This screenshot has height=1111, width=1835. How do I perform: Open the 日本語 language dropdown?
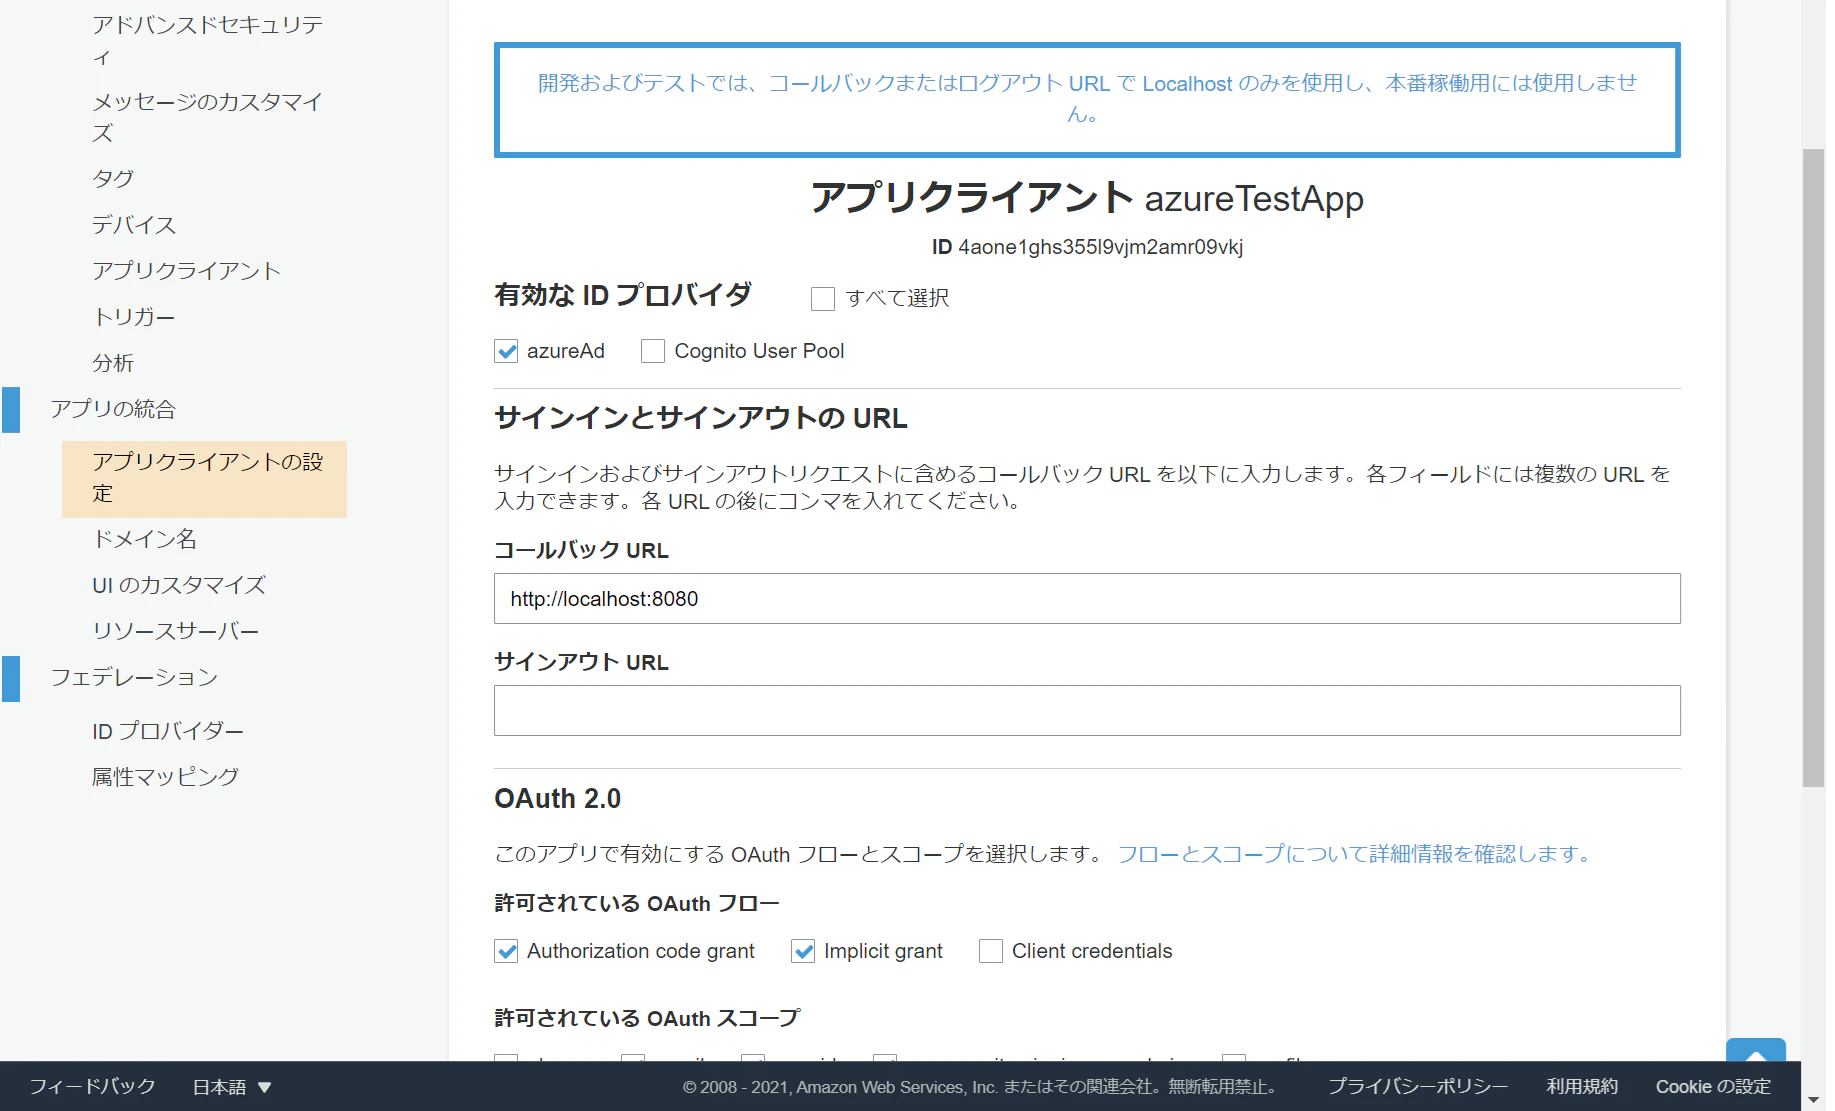[x=231, y=1087]
